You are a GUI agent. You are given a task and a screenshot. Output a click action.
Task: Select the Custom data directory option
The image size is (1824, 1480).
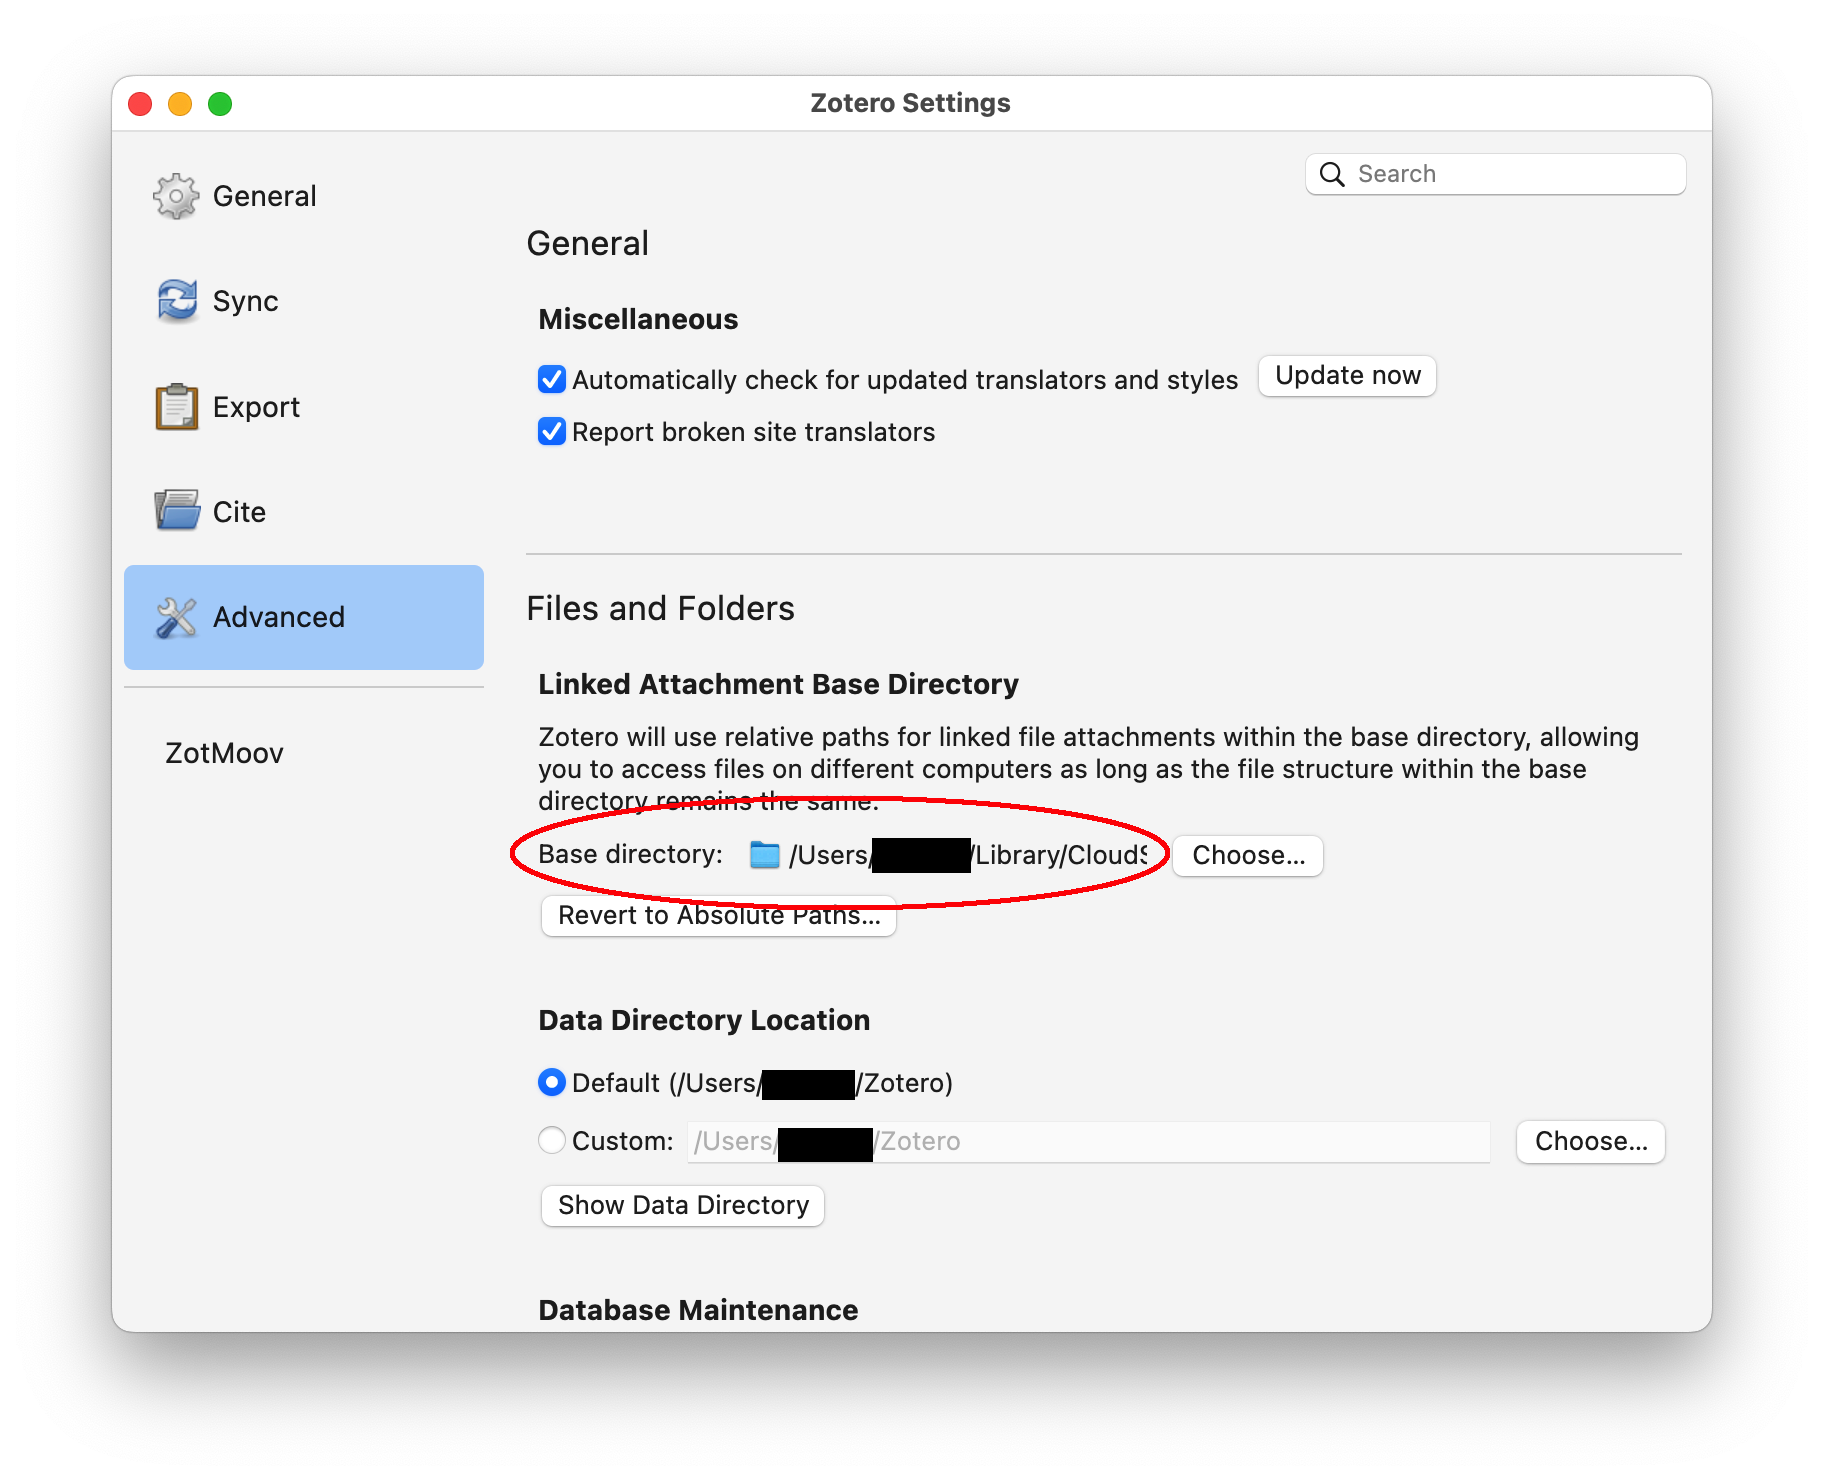click(552, 1141)
